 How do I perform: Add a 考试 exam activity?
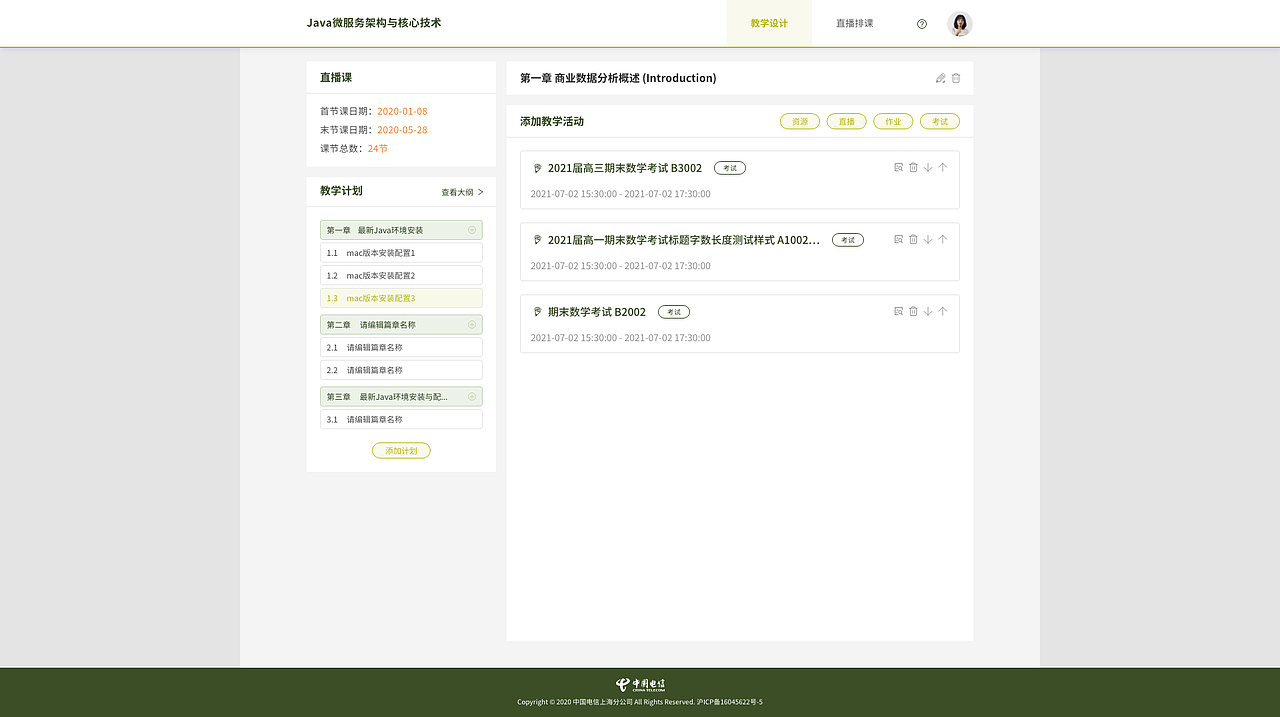coord(940,121)
